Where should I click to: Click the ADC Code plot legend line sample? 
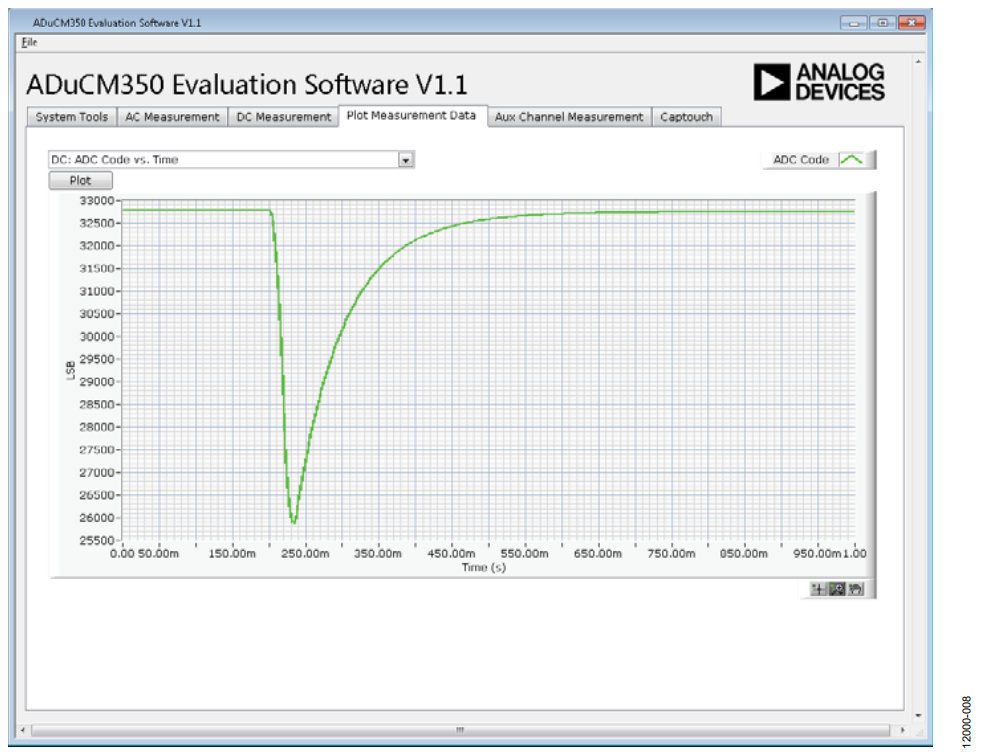(x=852, y=160)
